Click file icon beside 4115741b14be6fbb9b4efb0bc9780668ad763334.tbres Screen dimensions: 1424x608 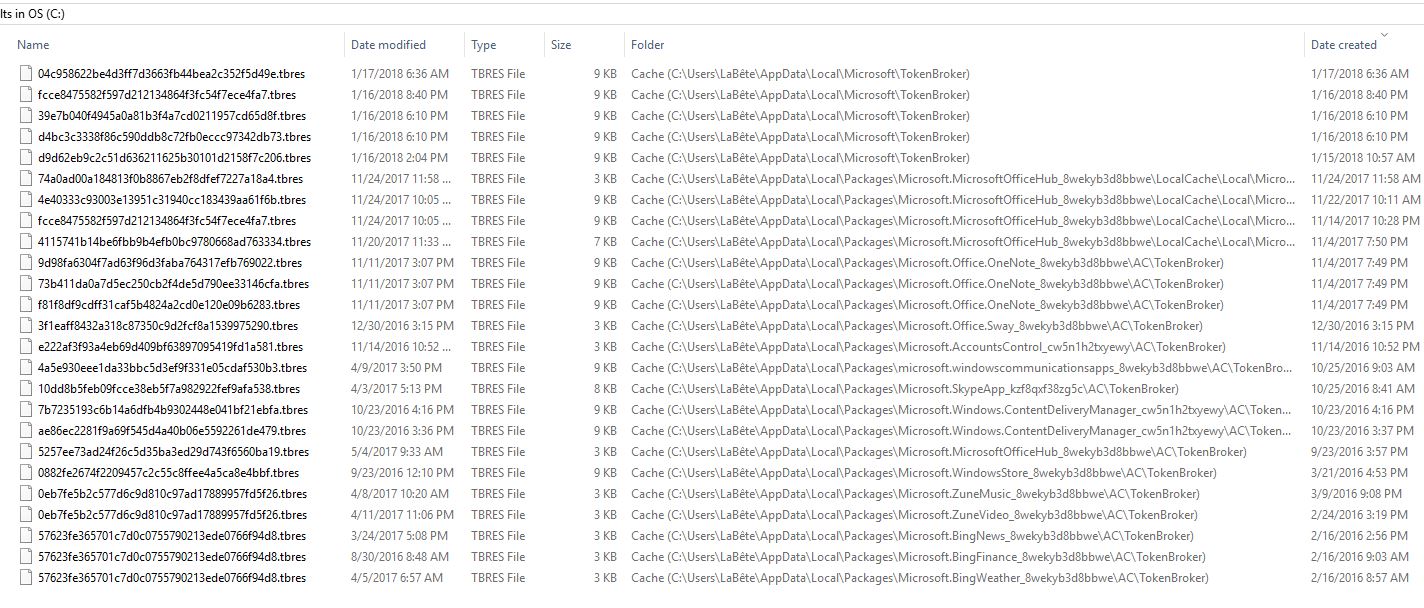coord(27,242)
